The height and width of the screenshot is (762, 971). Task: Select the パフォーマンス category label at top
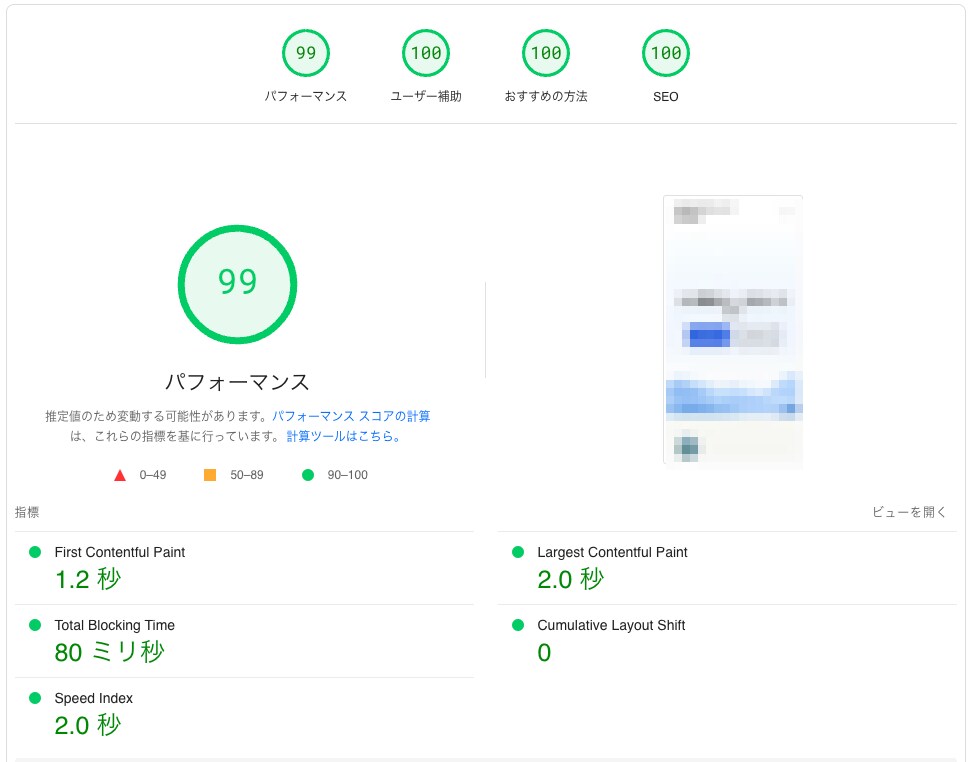(x=306, y=97)
